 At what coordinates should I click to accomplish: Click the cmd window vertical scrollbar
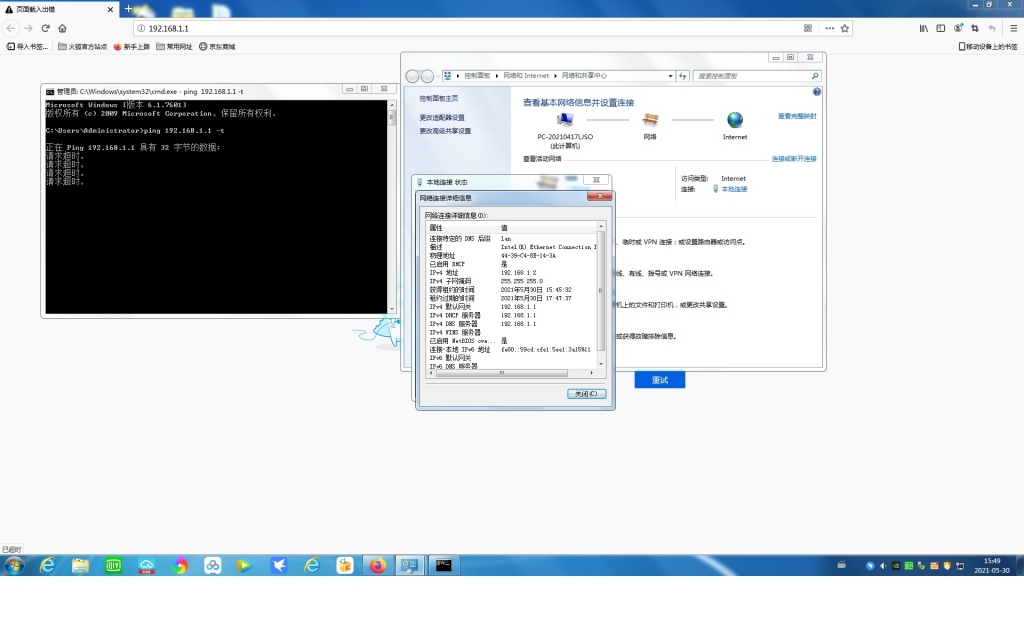click(392, 206)
